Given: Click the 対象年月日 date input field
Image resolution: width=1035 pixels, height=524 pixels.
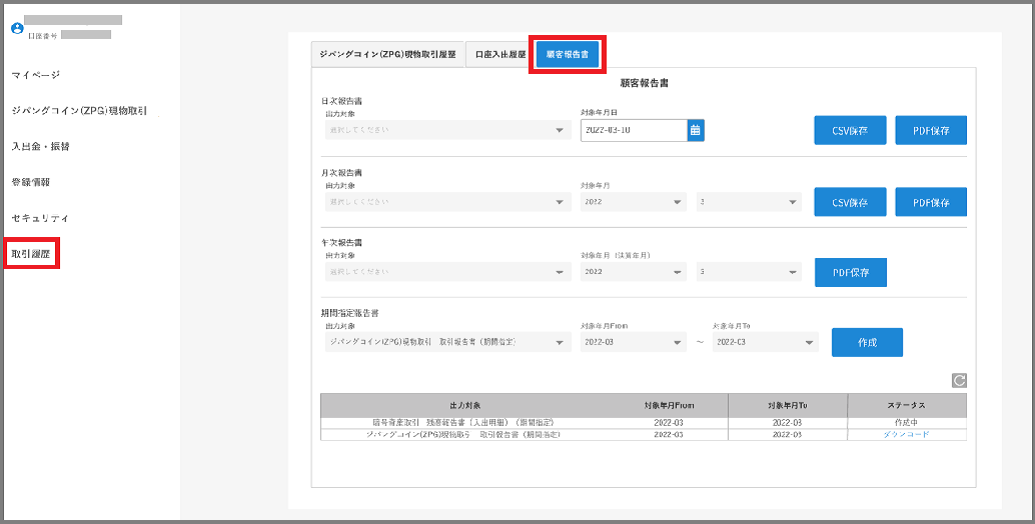Looking at the screenshot, I should tap(633, 130).
